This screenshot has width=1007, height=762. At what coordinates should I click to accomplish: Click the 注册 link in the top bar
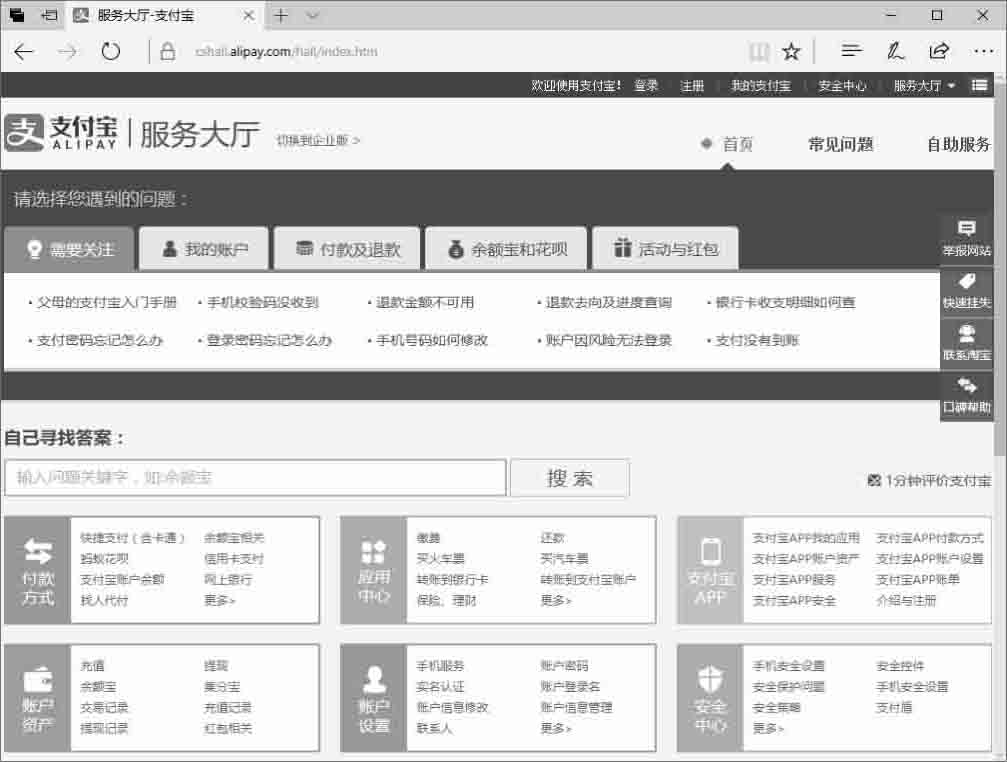click(x=692, y=85)
